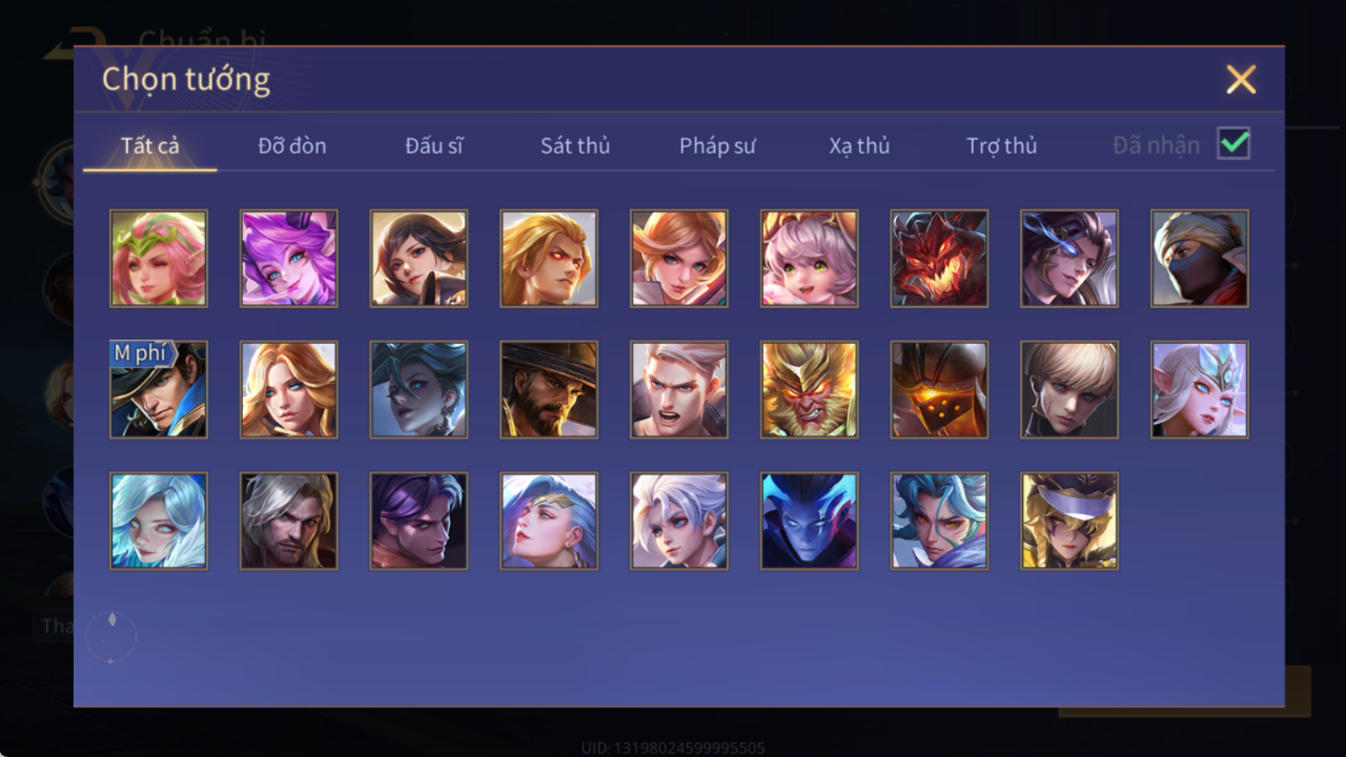
Task: Select the blonde hero wearing a white visor
Action: coord(1069,521)
